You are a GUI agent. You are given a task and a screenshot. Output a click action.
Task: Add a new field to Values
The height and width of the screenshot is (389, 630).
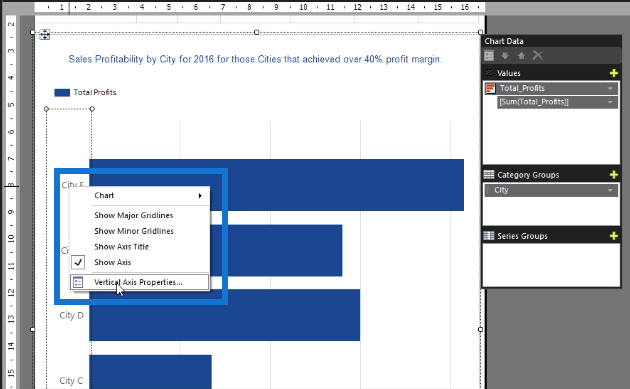pos(614,73)
